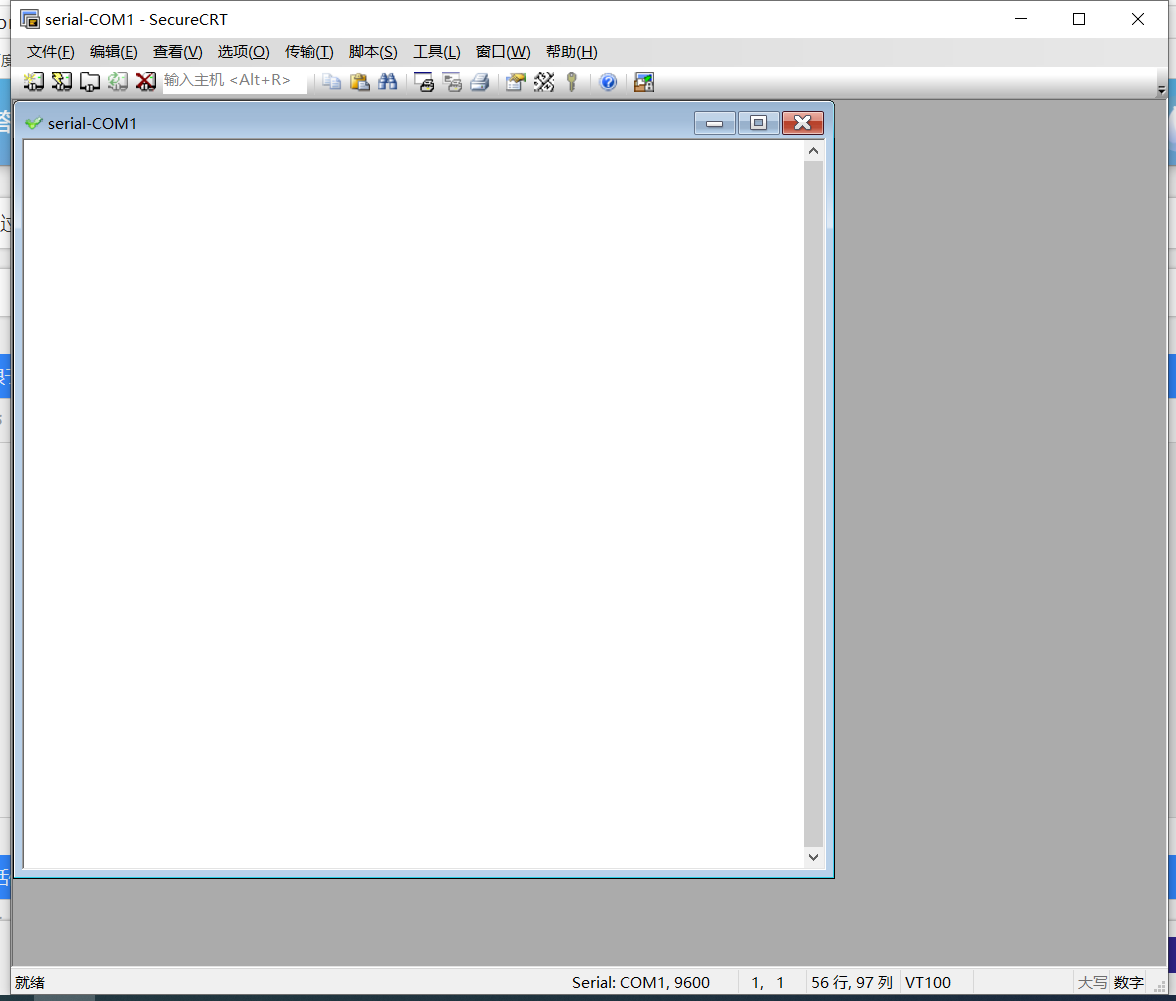Click the '数字' num lock indicator
The width and height of the screenshot is (1176, 1001).
[x=1128, y=982]
